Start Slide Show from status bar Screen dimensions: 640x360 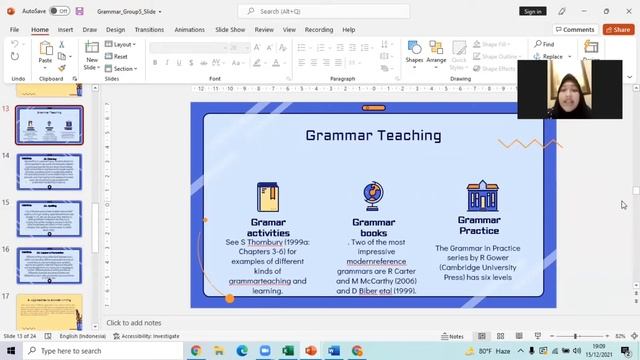tap(538, 336)
